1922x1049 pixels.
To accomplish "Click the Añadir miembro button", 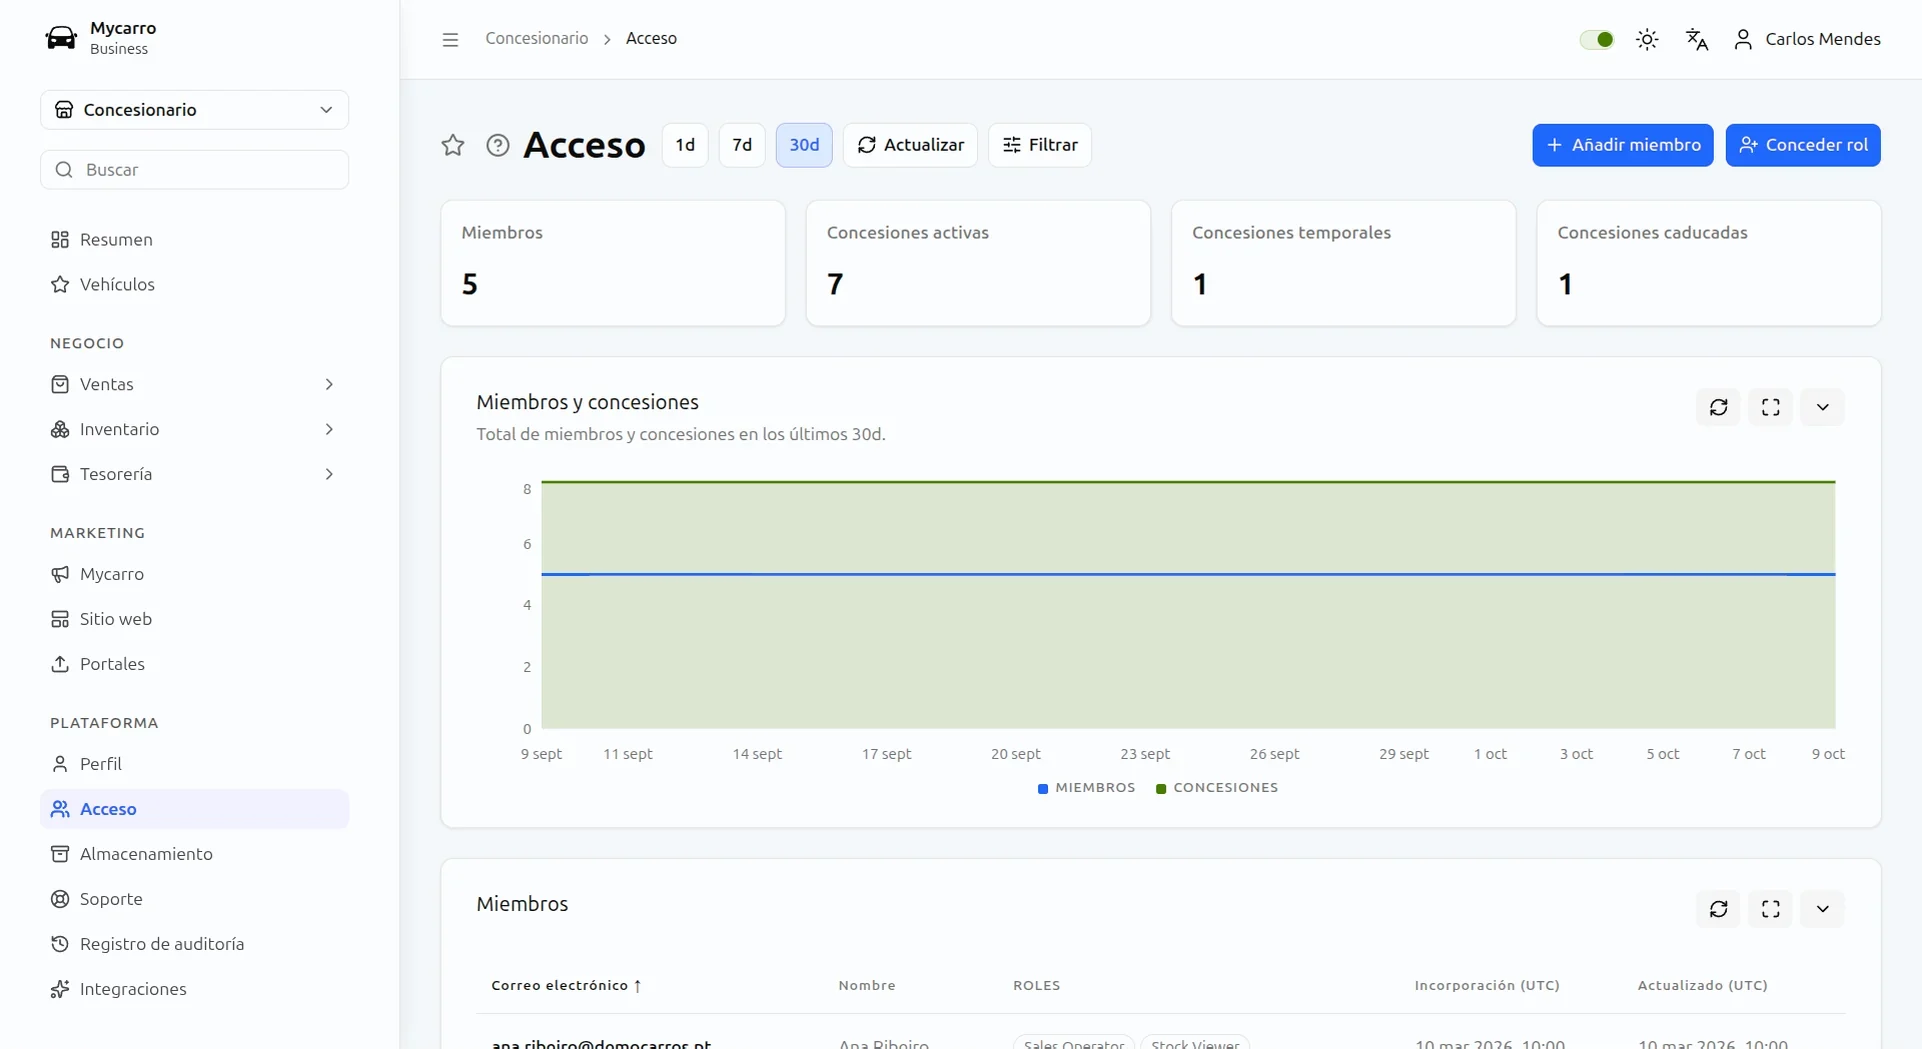I will pyautogui.click(x=1623, y=145).
